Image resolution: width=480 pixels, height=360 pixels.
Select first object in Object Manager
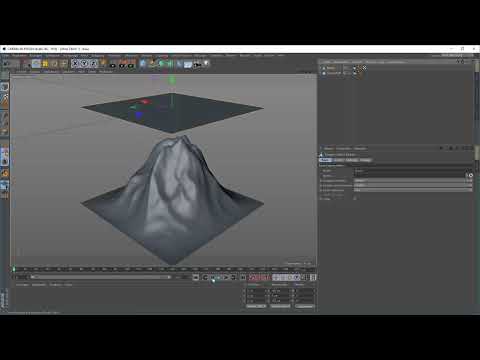[x=331, y=68]
